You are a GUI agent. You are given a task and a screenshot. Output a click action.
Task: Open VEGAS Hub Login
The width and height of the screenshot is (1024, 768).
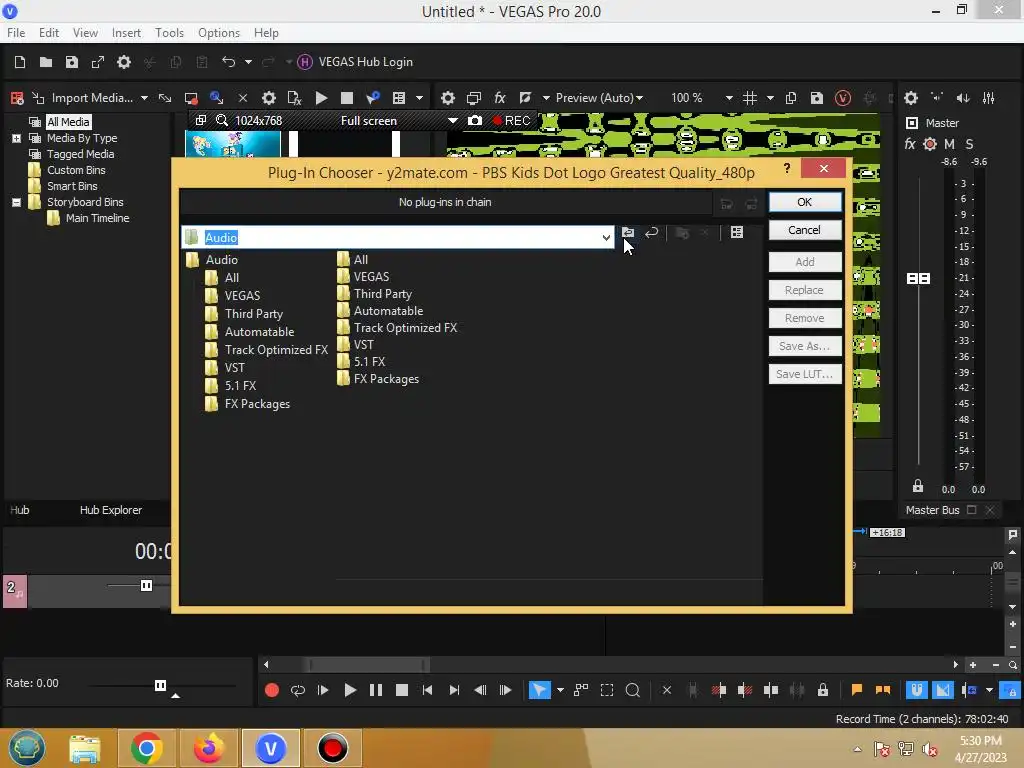point(355,62)
